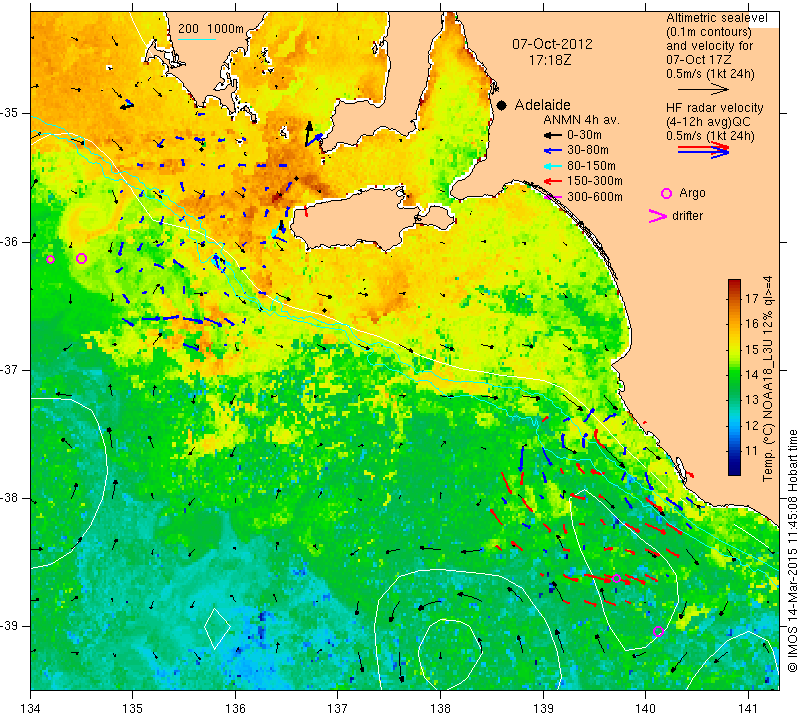This screenshot has height=720, width=800.
Task: Click the '0.5m/s (1kt 24h)' text under altimetric legend
Action: click(x=710, y=74)
